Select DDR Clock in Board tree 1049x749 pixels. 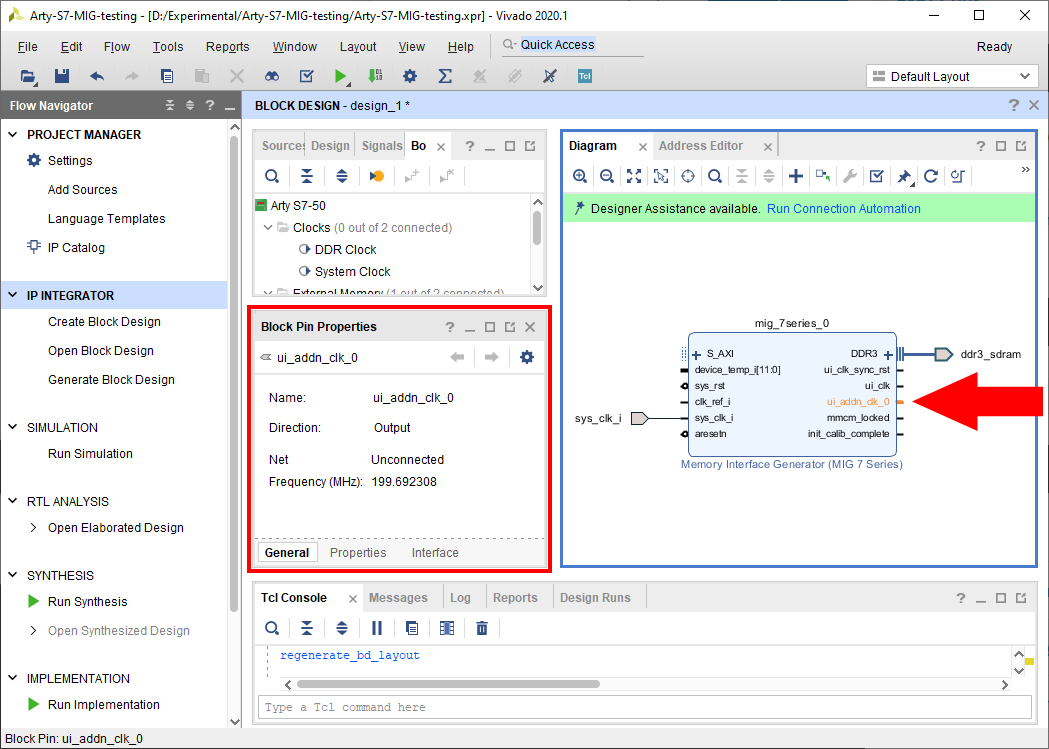tap(345, 249)
